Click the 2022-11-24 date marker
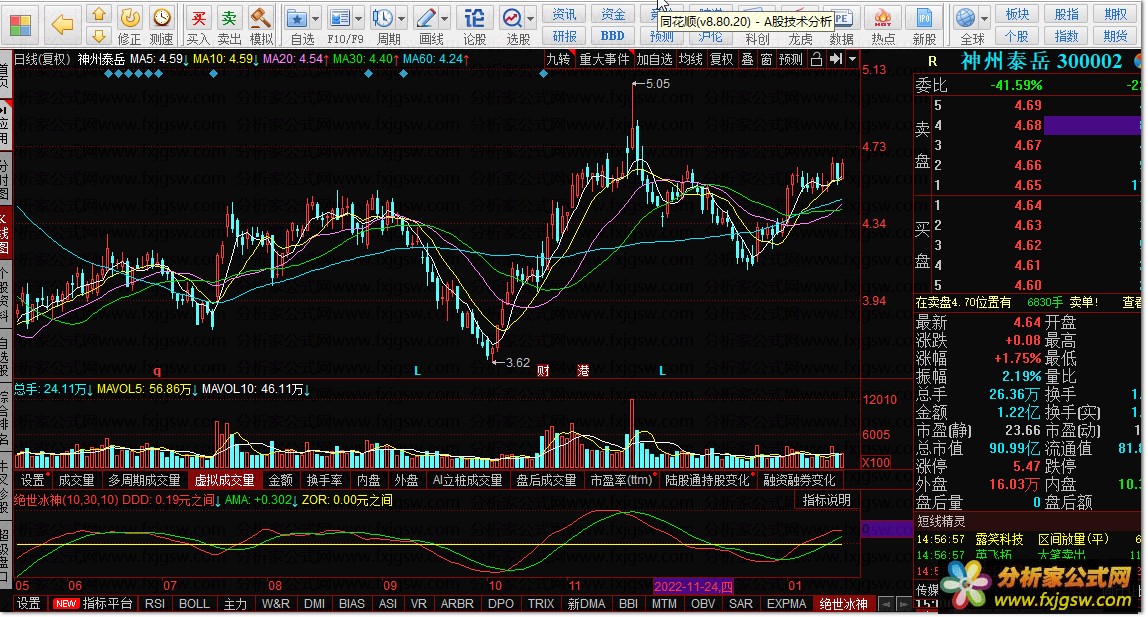The width and height of the screenshot is (1148, 617). (x=693, y=586)
